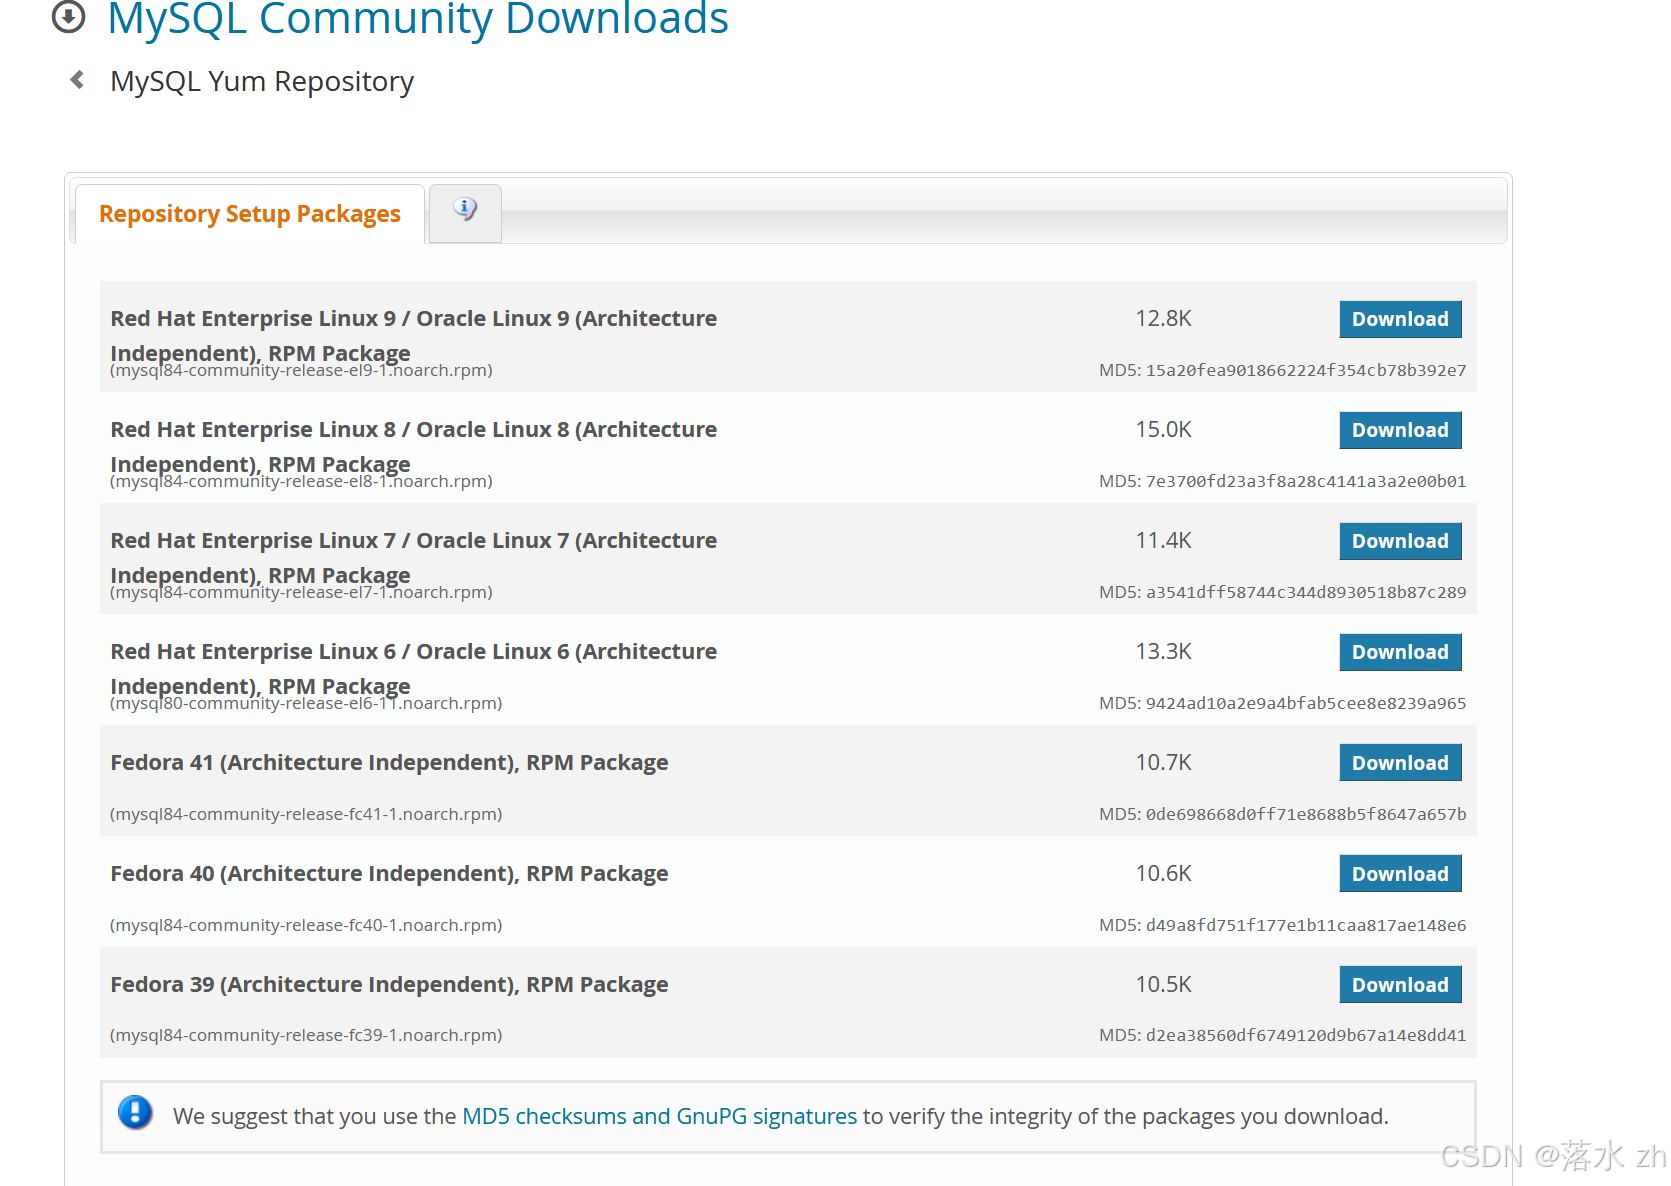Click filename mysql84-community-release-el9-1.noarch.rpm
The height and width of the screenshot is (1186, 1671).
[301, 371]
